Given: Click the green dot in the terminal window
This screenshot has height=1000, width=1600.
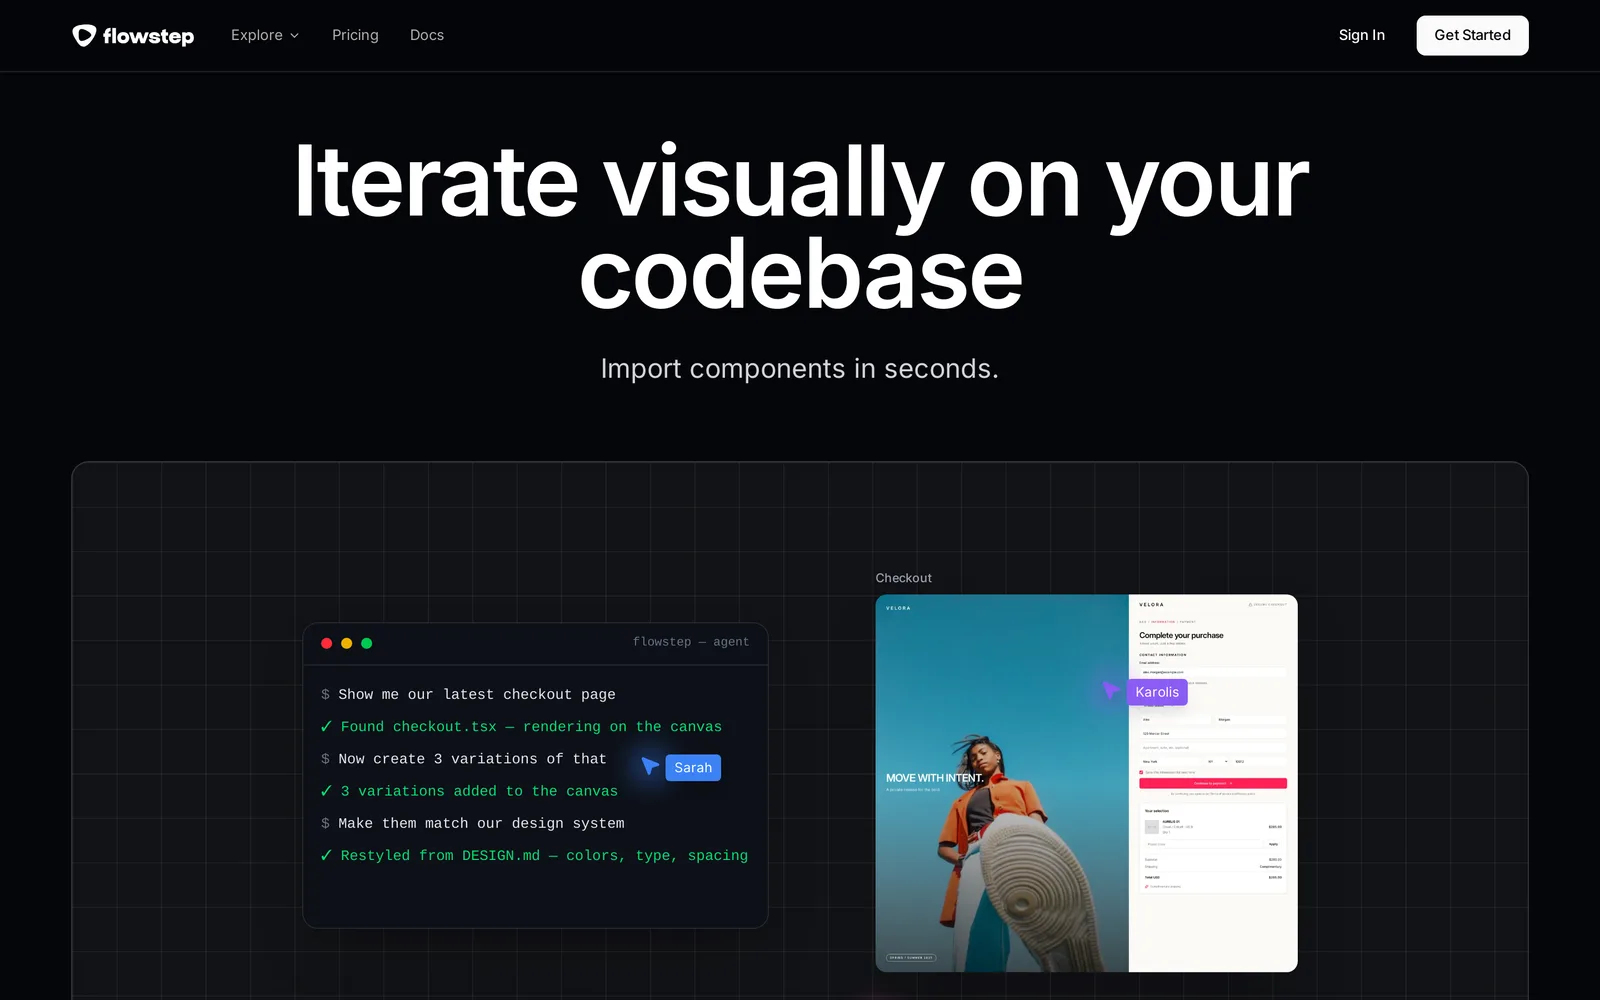Looking at the screenshot, I should (x=366, y=643).
